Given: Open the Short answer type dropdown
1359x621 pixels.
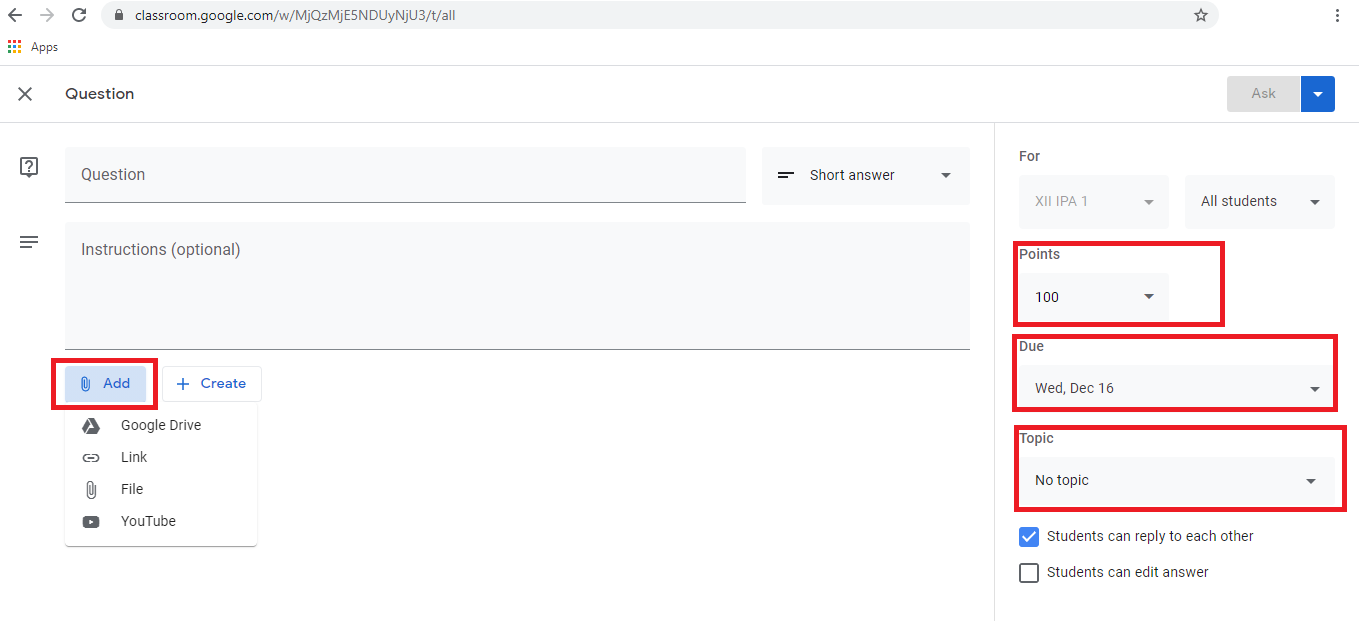Looking at the screenshot, I should click(865, 176).
